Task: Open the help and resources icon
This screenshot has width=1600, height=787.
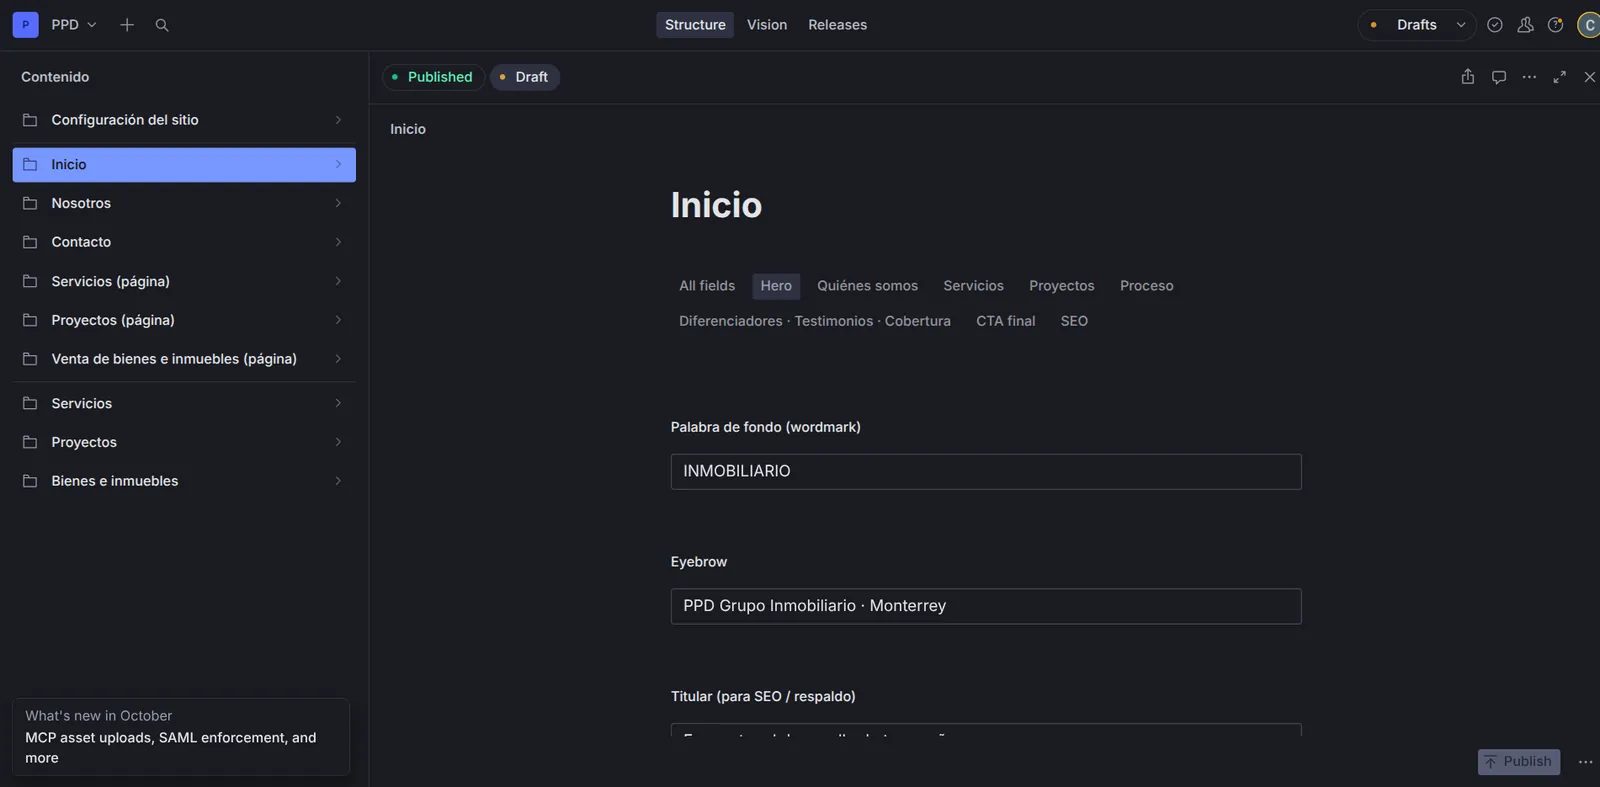Action: (1555, 25)
